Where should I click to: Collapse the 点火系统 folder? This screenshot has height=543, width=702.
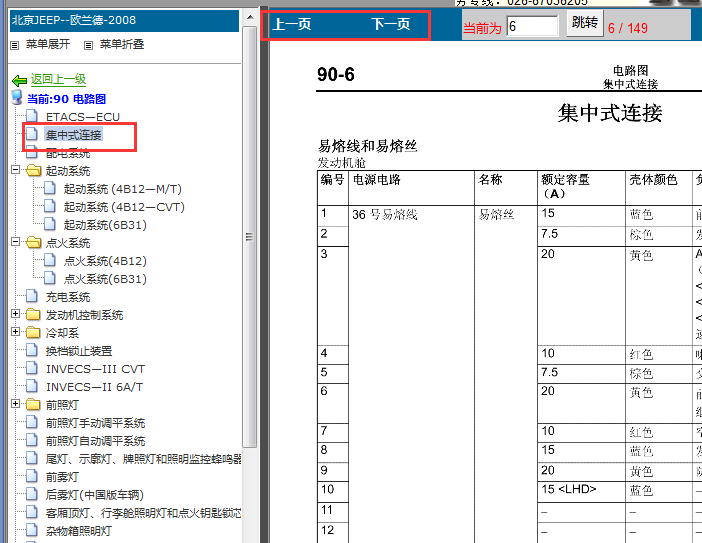tap(15, 242)
